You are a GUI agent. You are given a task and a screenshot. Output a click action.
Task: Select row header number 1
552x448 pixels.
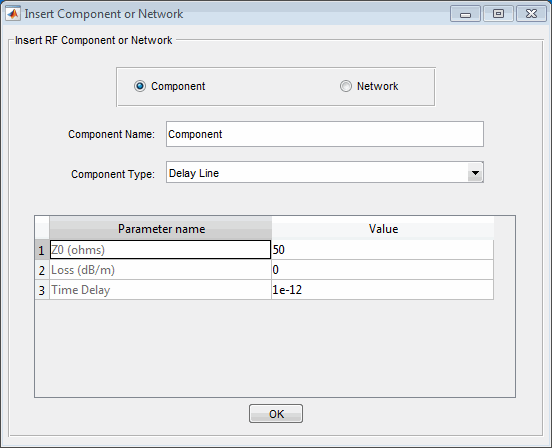point(42,250)
